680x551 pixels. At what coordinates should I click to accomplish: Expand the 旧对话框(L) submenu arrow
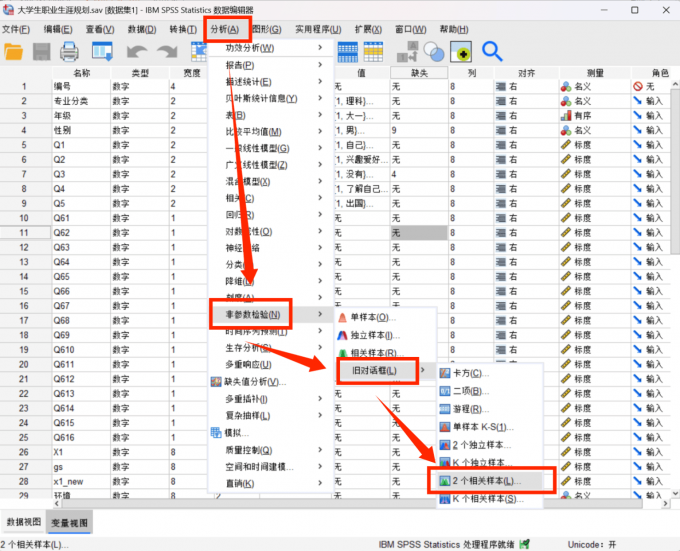click(423, 370)
